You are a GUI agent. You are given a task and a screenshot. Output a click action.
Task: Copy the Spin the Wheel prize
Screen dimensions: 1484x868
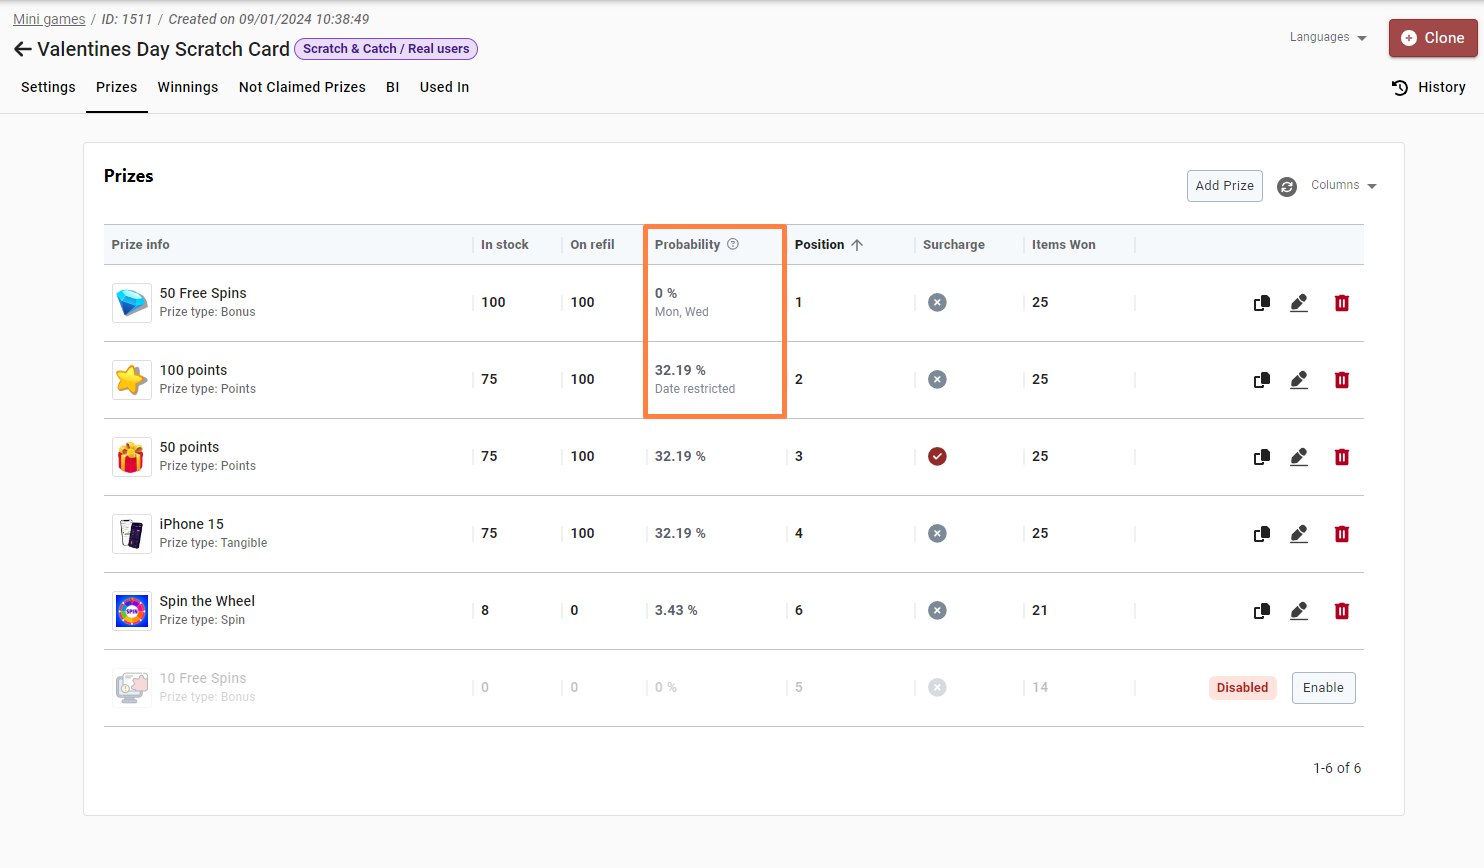(1262, 611)
